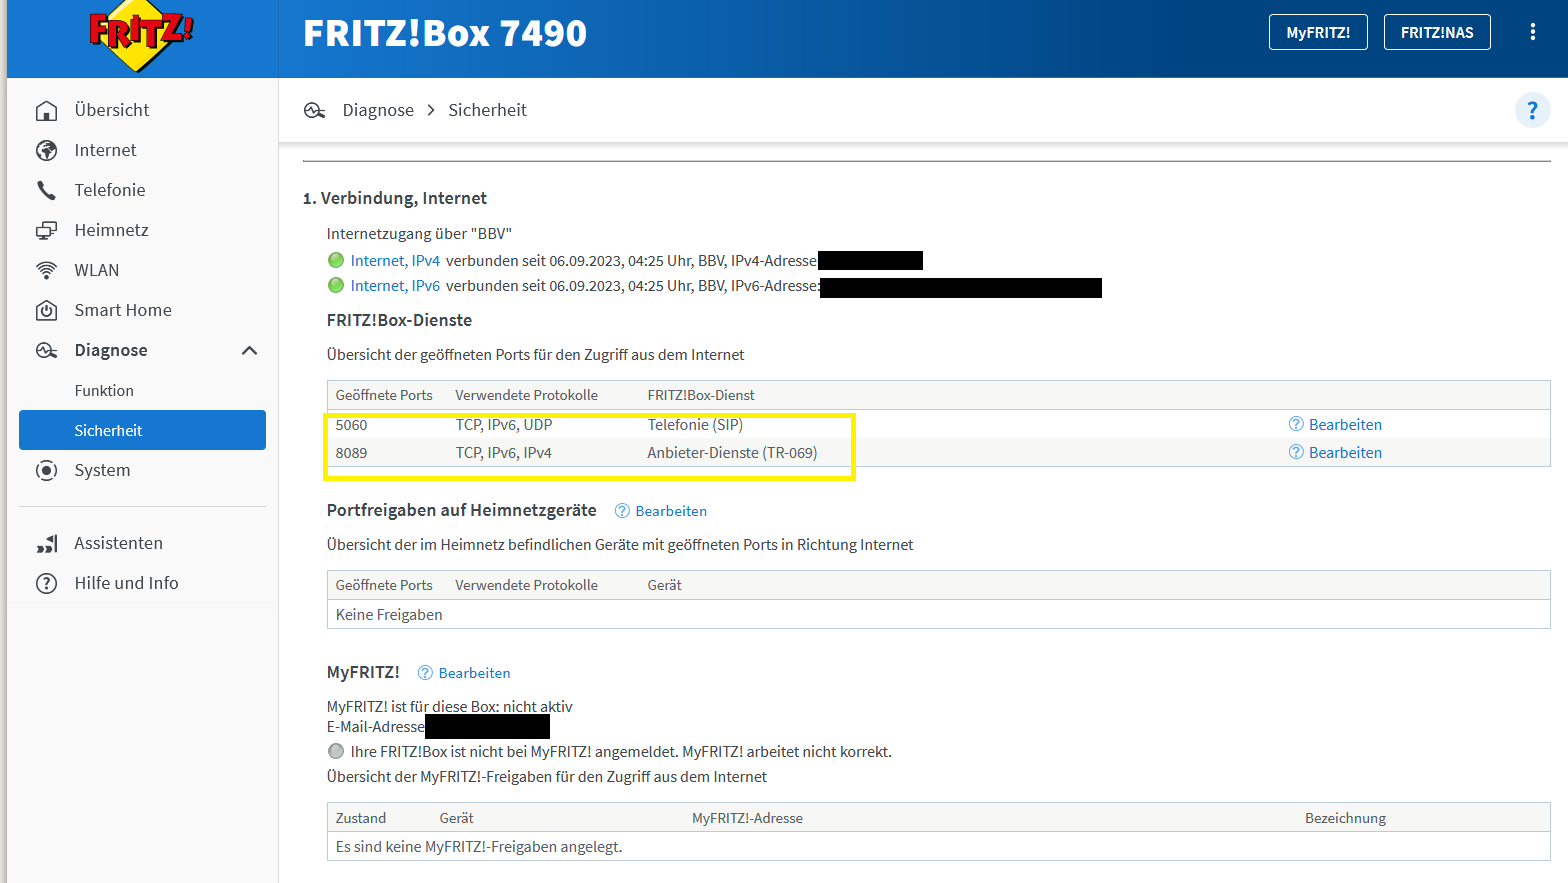Click help icon next to Bearbeiten for TR-069 row
This screenshot has height=883, width=1568.
[1296, 452]
